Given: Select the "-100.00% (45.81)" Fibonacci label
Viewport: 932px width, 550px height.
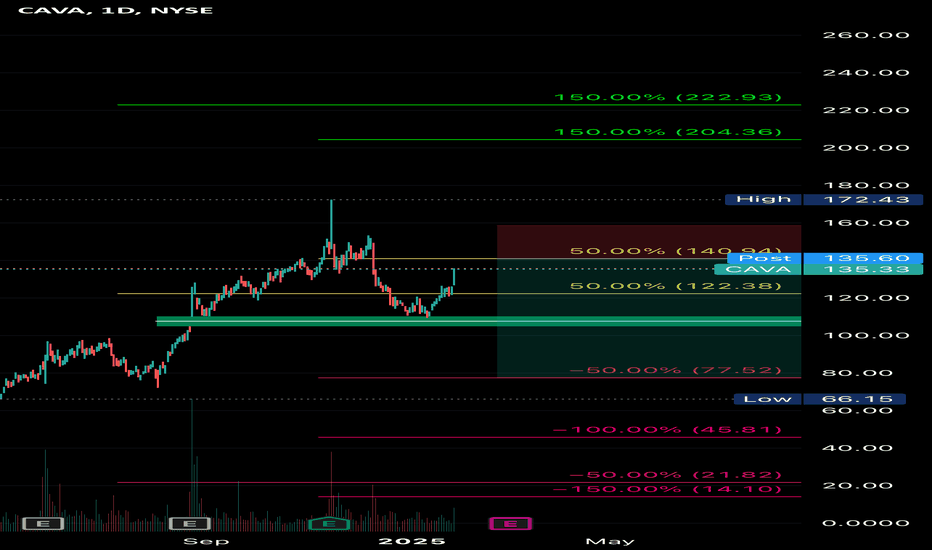Looking at the screenshot, I should pyautogui.click(x=667, y=429).
